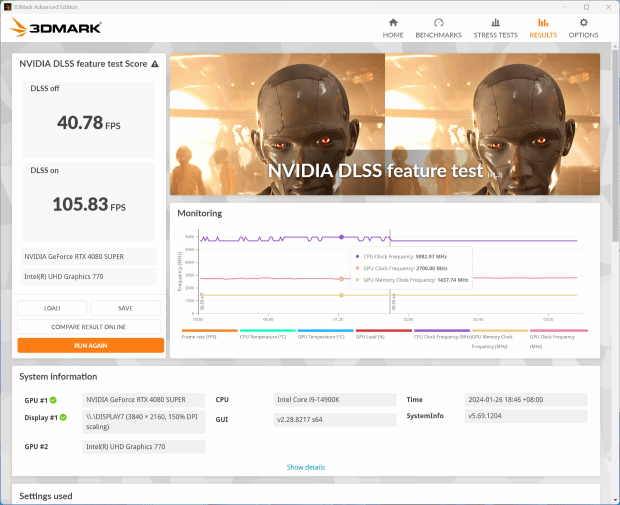Viewport: 620px width, 505px height.
Task: Click the GUI version v2.28.8217 s64
Action: tap(335, 420)
